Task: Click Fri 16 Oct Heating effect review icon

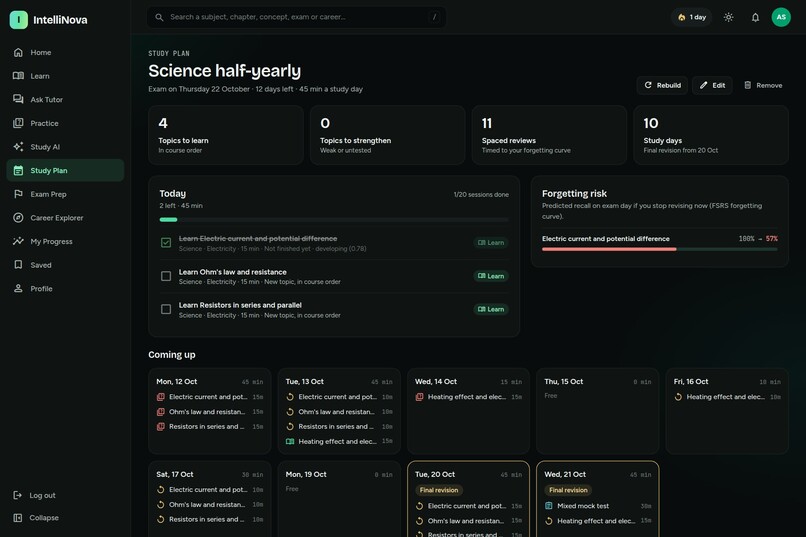Action: pos(678,397)
